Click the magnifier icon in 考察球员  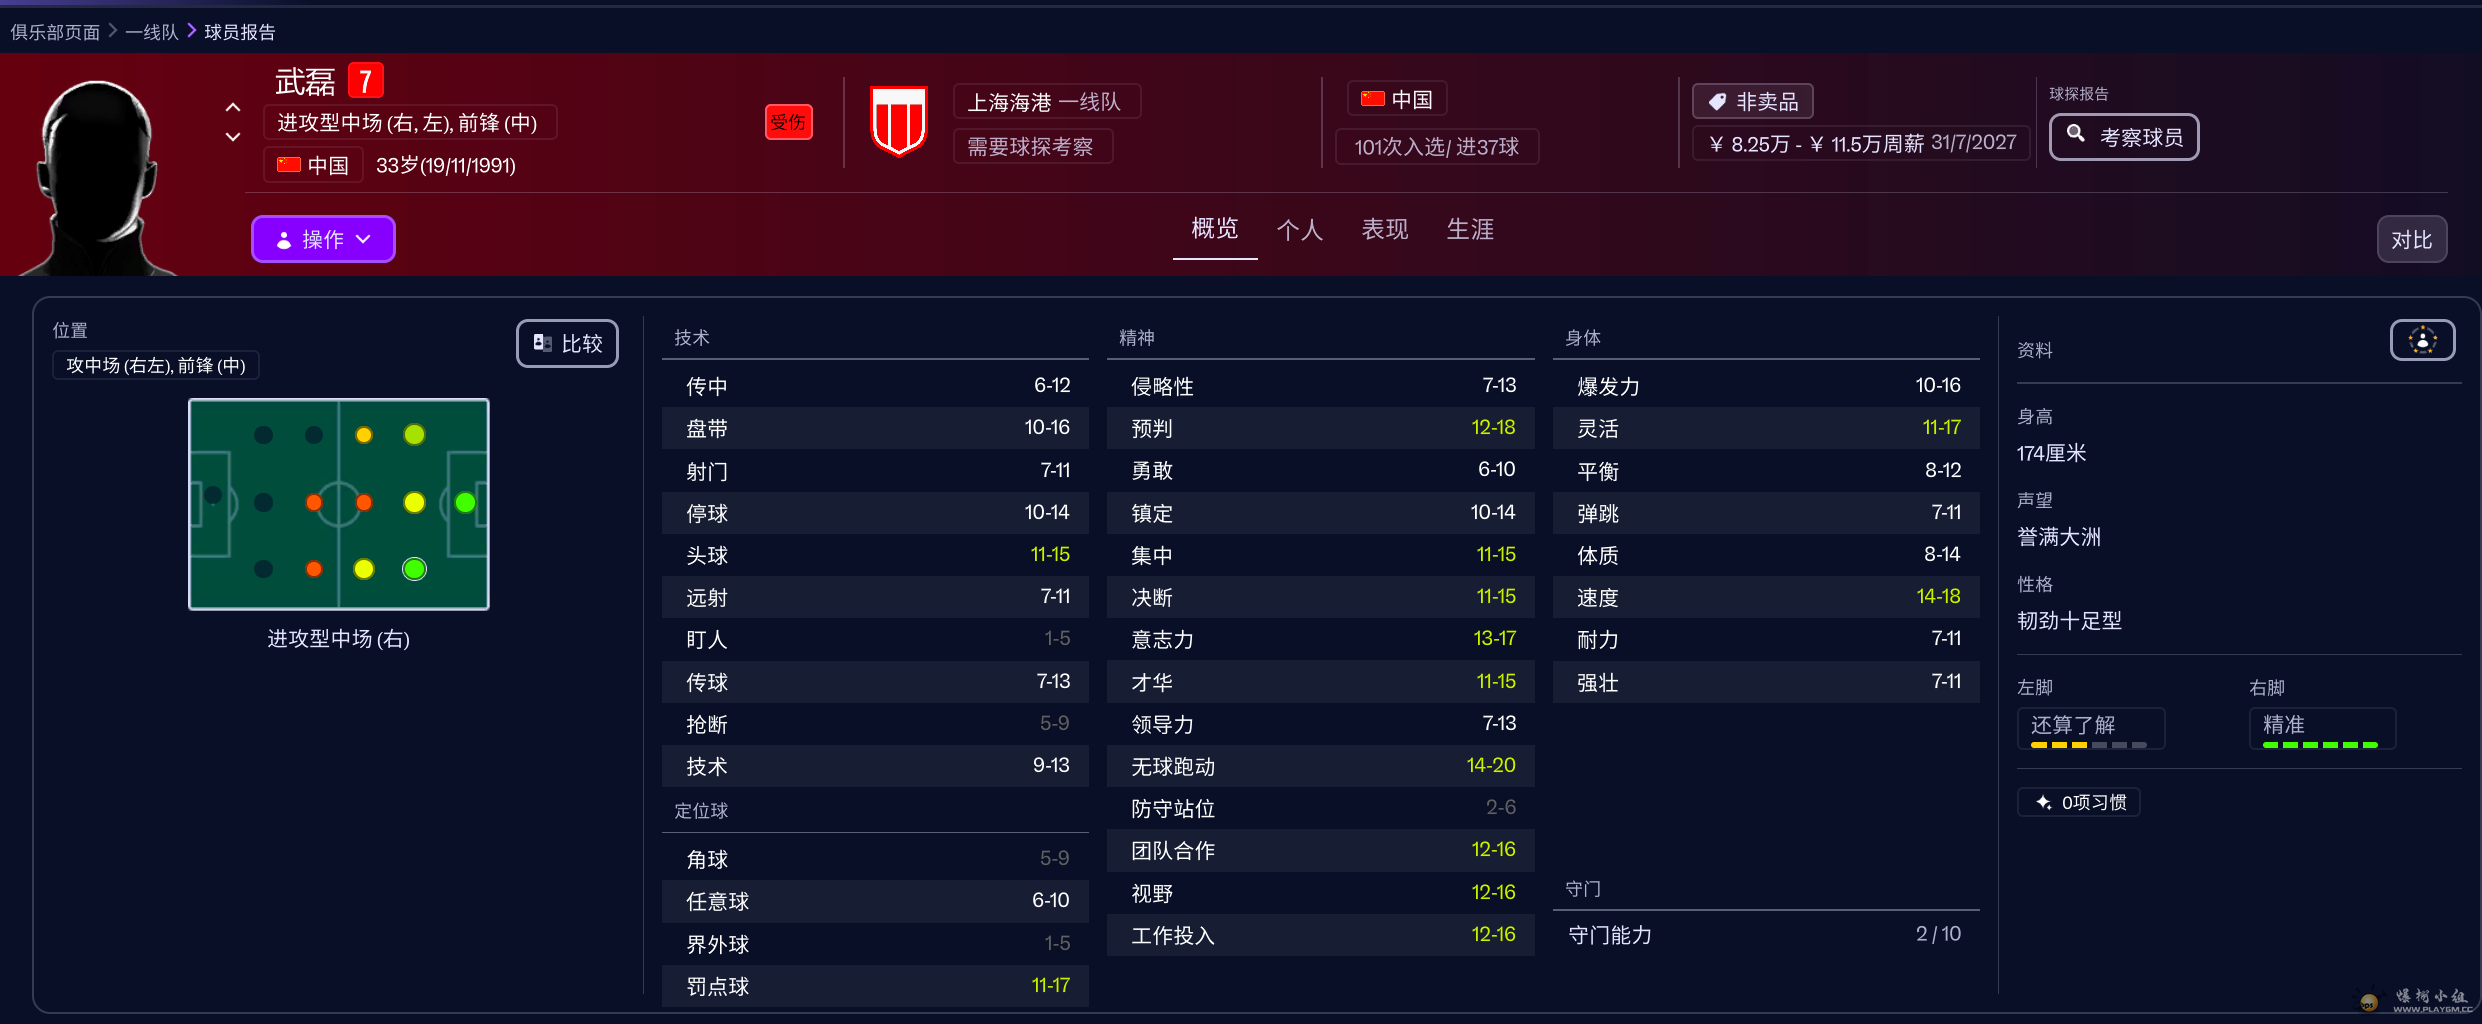point(2077,135)
